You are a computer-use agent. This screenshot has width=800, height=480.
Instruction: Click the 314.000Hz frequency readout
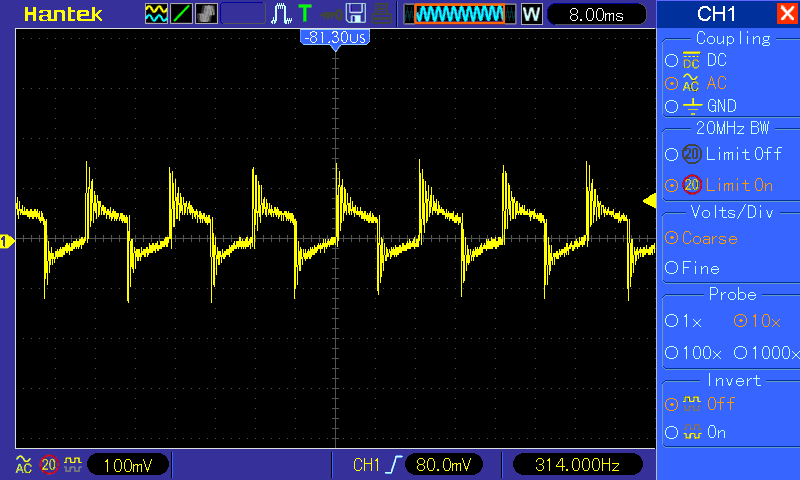(577, 465)
